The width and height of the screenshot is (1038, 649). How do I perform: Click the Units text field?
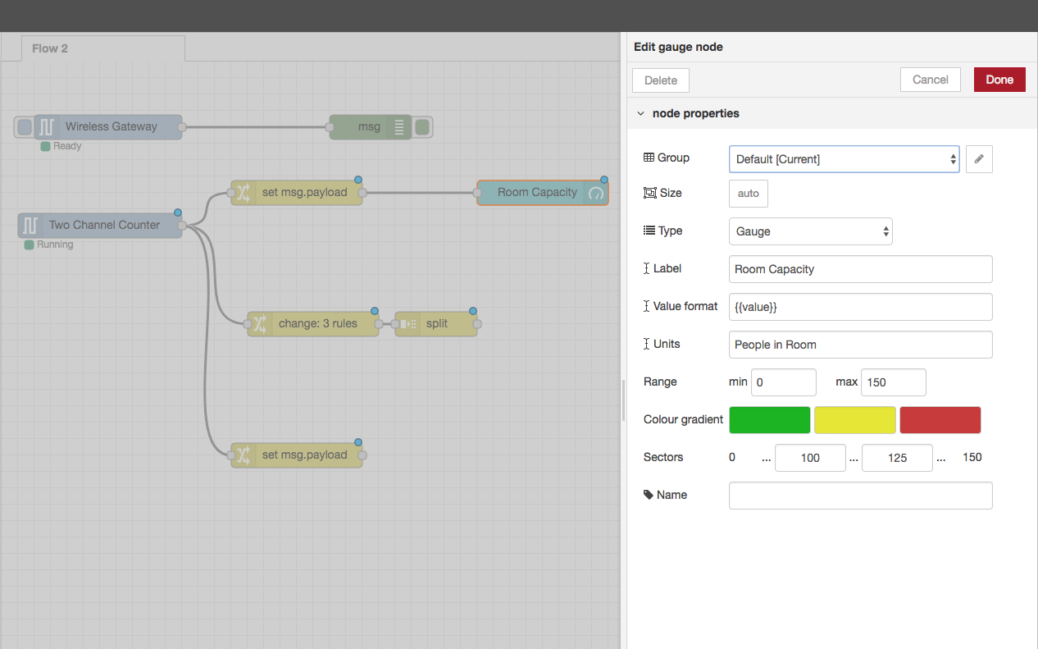click(x=859, y=344)
